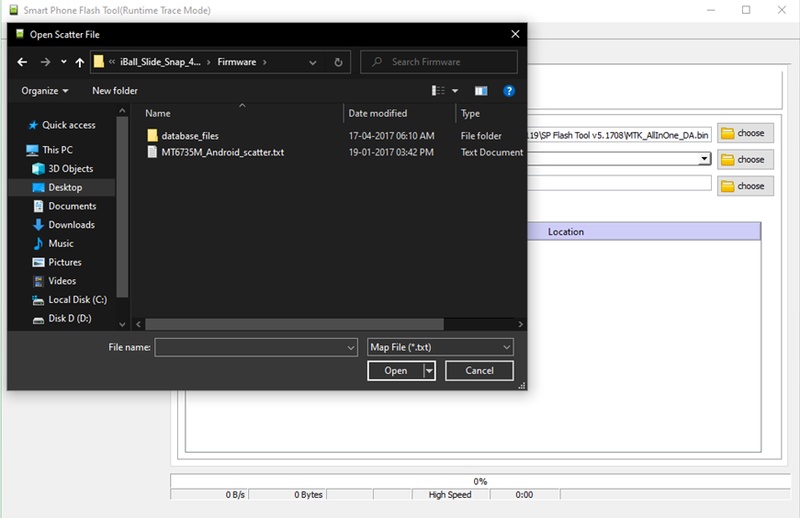Open Map File (*.txt) type dropdown

coord(440,348)
